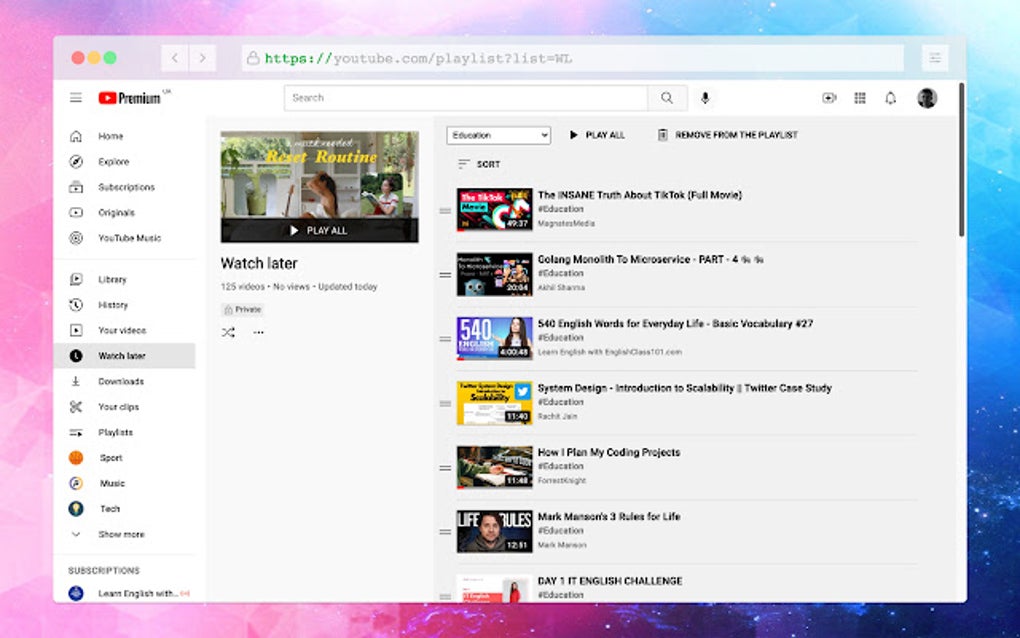Click REMOVE FROM THE PLAYLIST

coord(727,135)
